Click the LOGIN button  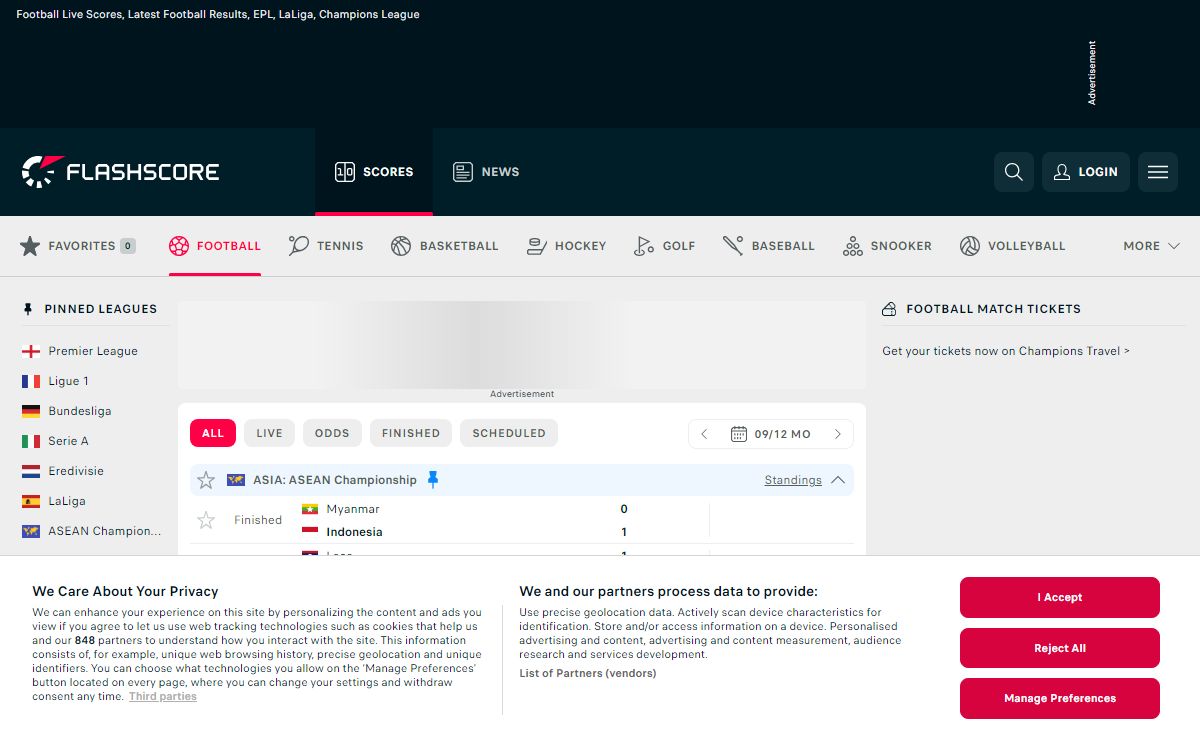tap(1086, 172)
